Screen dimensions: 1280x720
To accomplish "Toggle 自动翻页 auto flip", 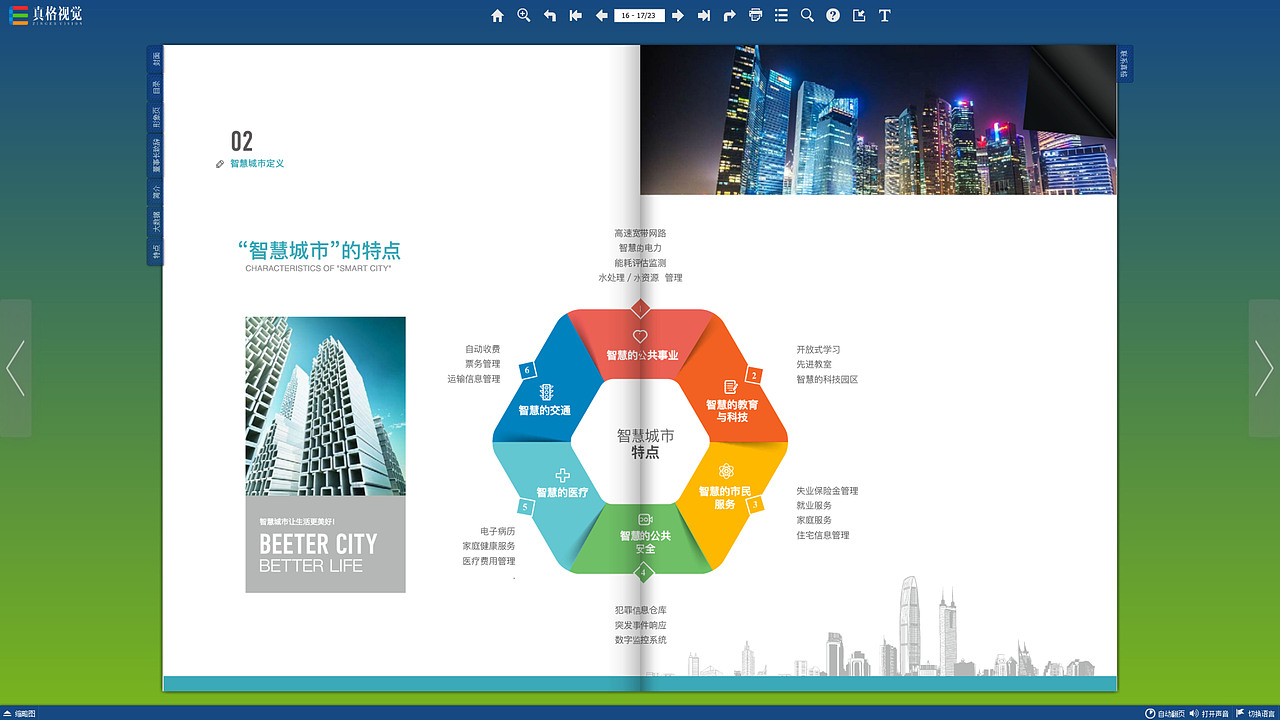I will pyautogui.click(x=1165, y=713).
